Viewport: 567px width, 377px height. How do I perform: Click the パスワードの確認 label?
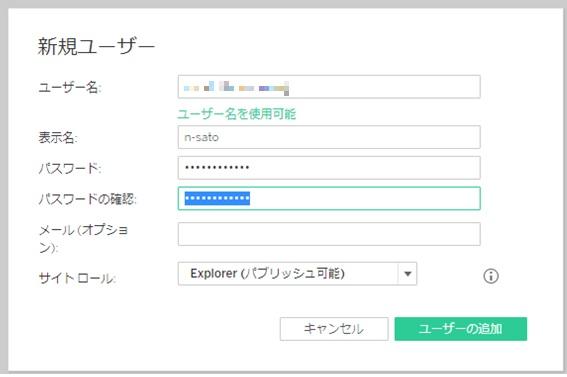click(x=88, y=198)
